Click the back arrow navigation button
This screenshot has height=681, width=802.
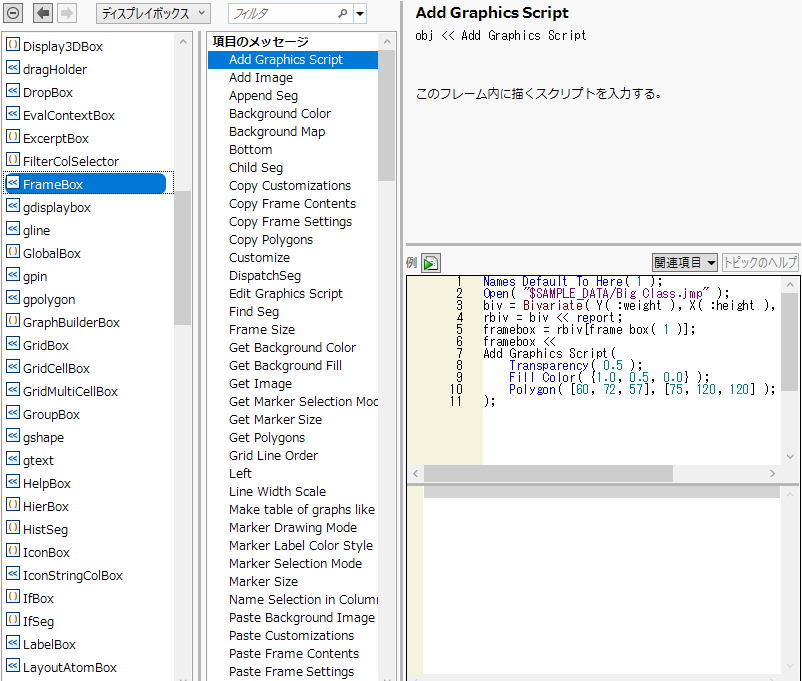click(43, 13)
